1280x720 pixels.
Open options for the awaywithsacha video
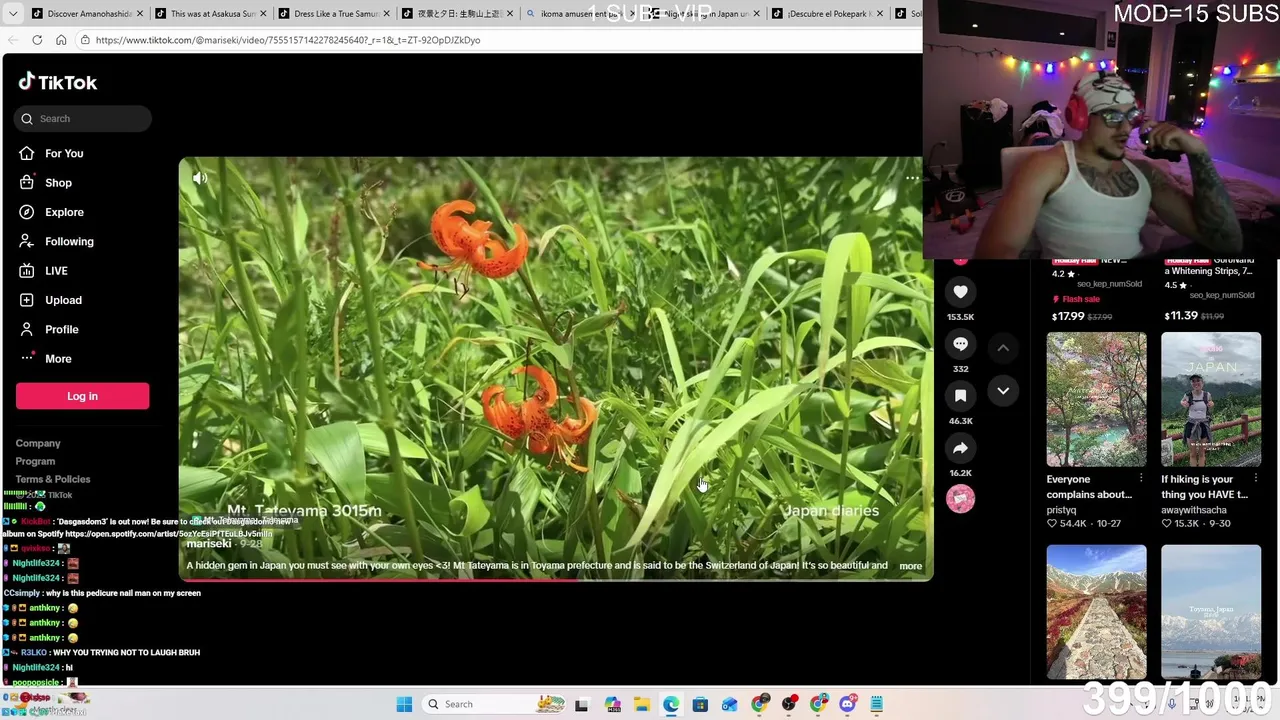[1254, 479]
